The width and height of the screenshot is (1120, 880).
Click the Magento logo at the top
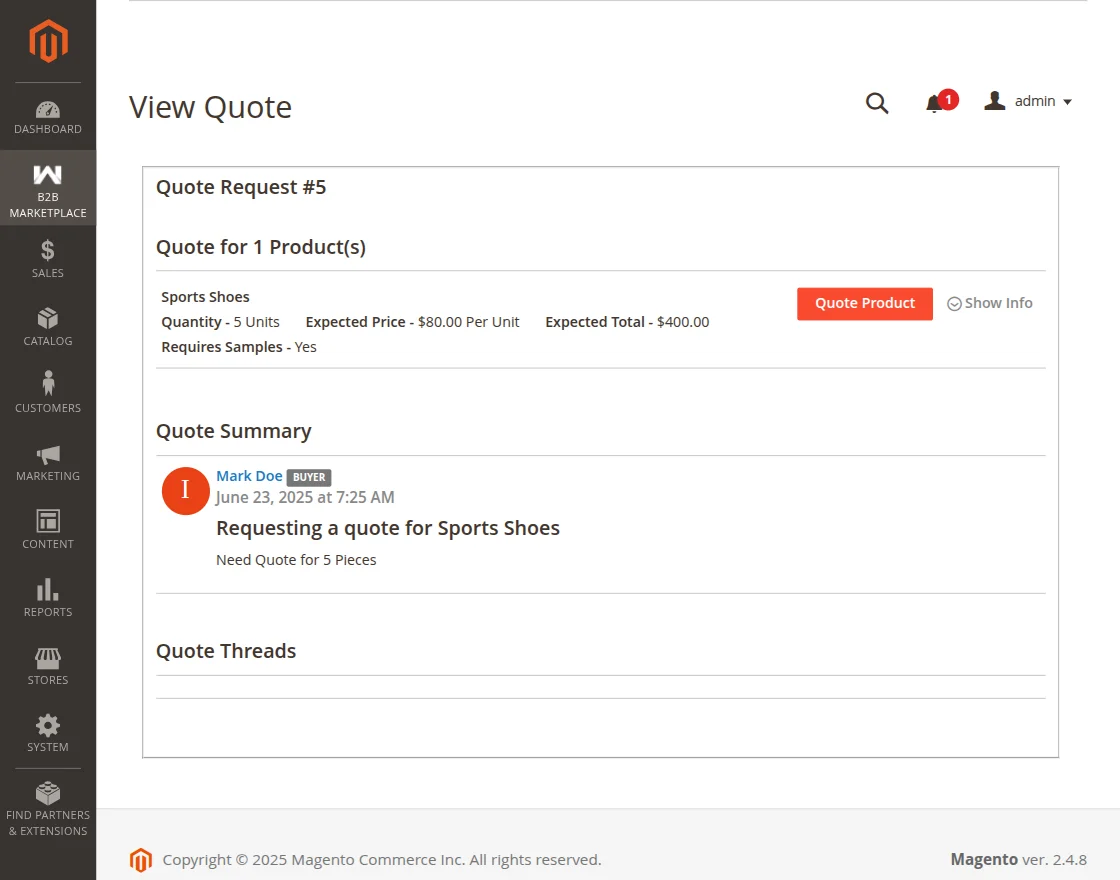[47, 41]
